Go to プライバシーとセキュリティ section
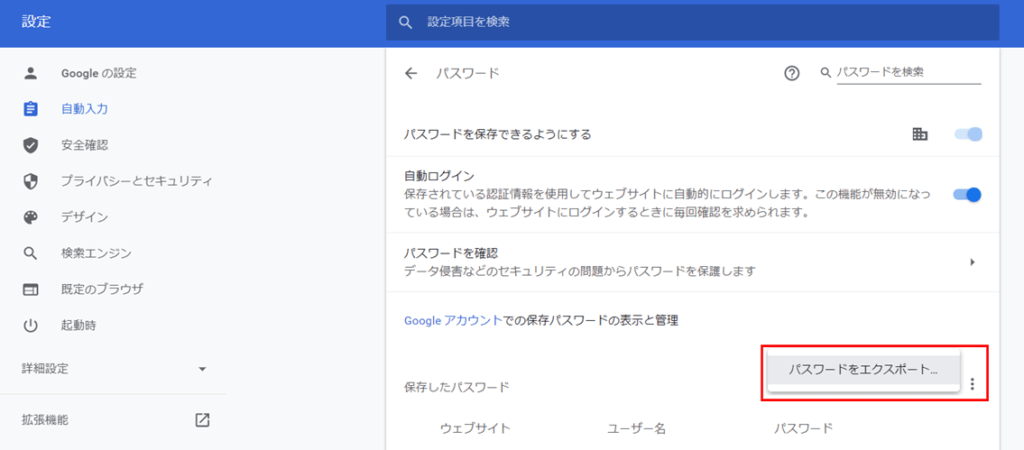Screen dimensions: 1024x450 136,181
